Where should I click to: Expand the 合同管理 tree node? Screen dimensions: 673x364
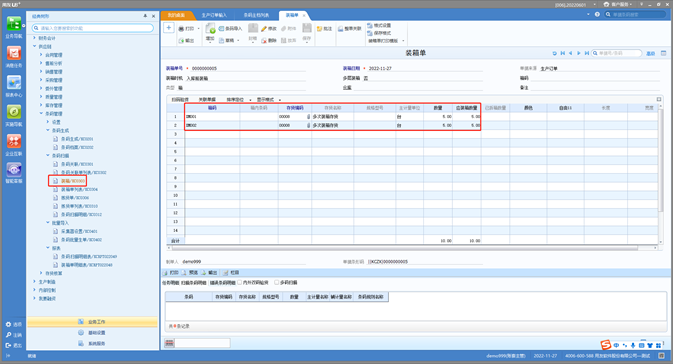(41, 55)
